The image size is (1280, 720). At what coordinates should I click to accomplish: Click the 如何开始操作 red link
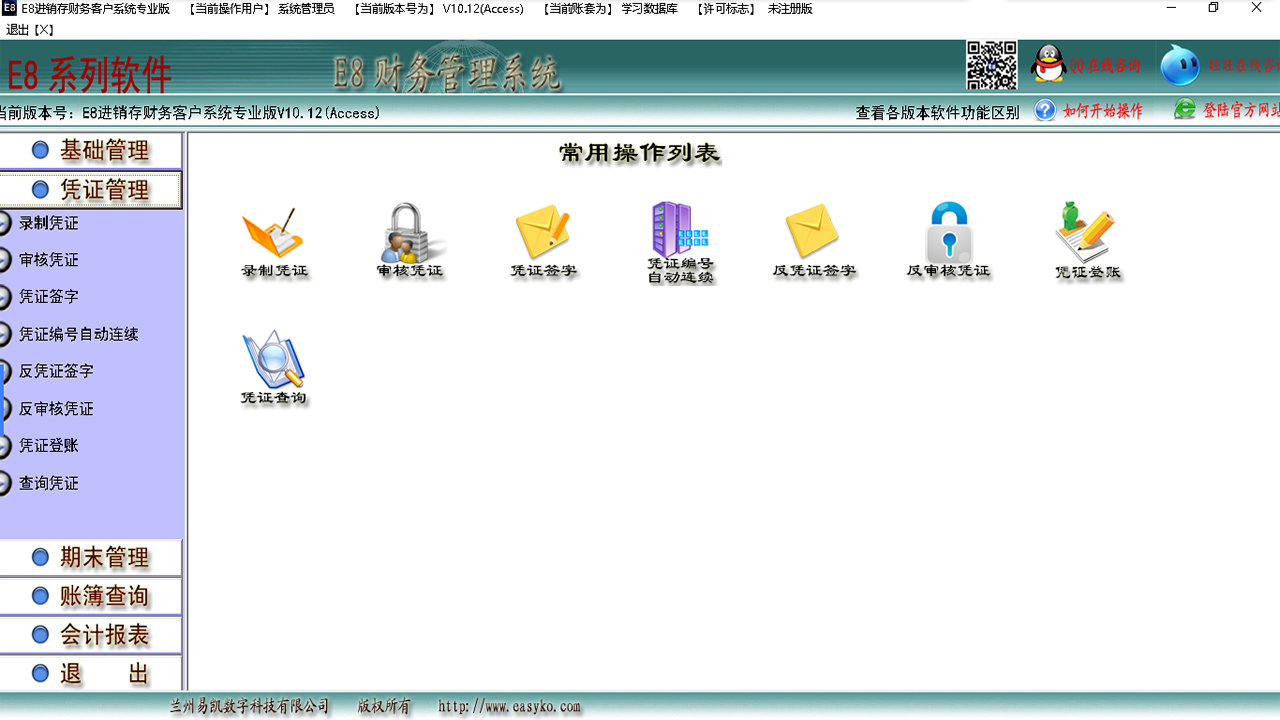point(1103,111)
